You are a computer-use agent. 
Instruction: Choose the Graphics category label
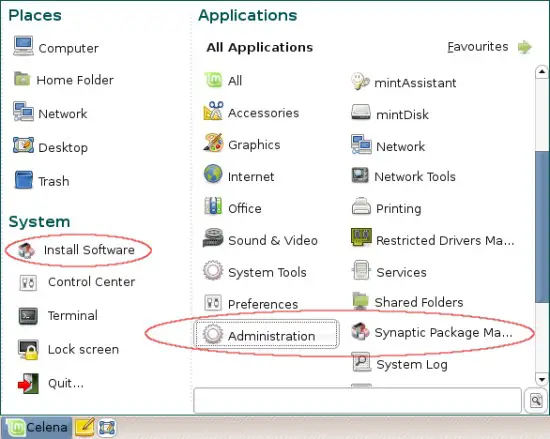(254, 145)
